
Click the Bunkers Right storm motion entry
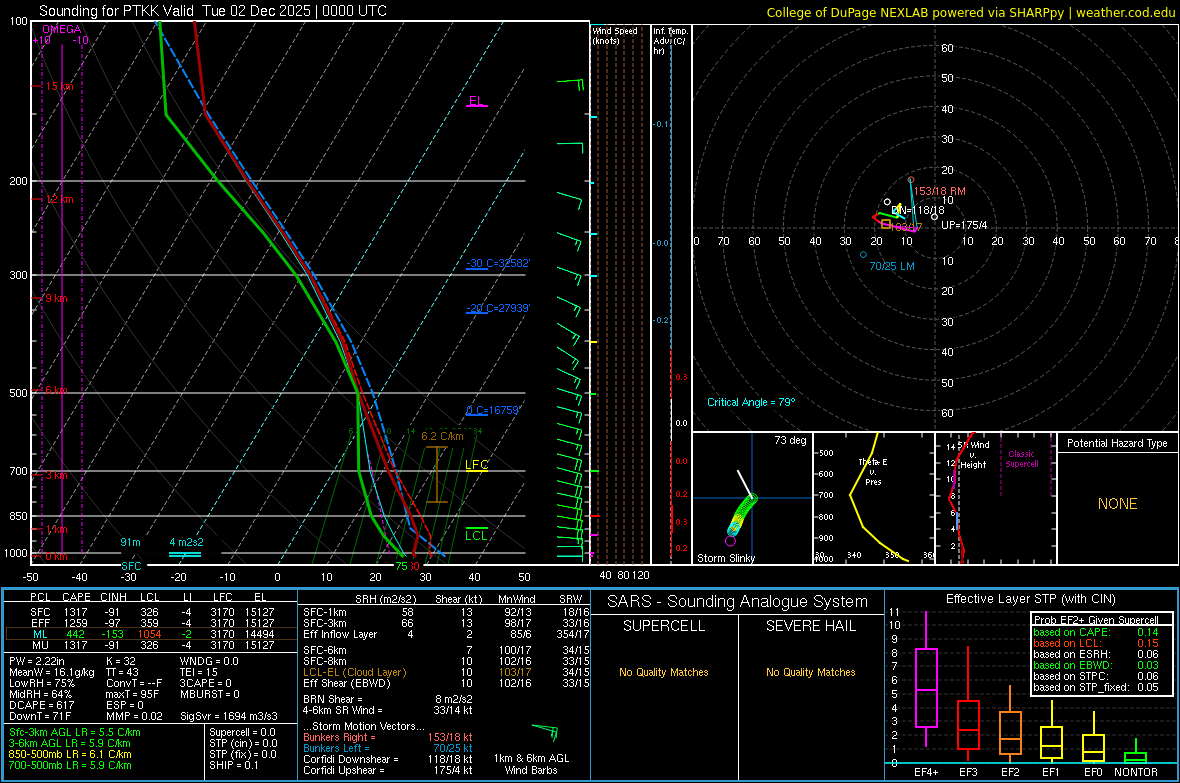point(388,737)
